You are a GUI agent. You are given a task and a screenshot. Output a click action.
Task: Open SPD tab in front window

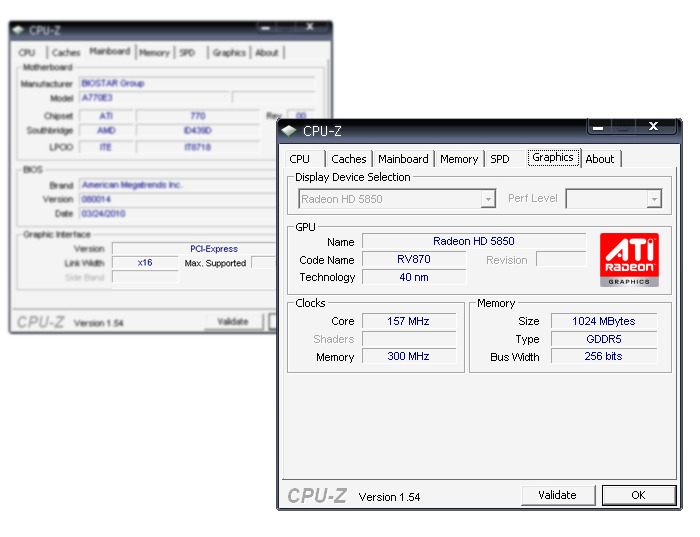click(500, 159)
